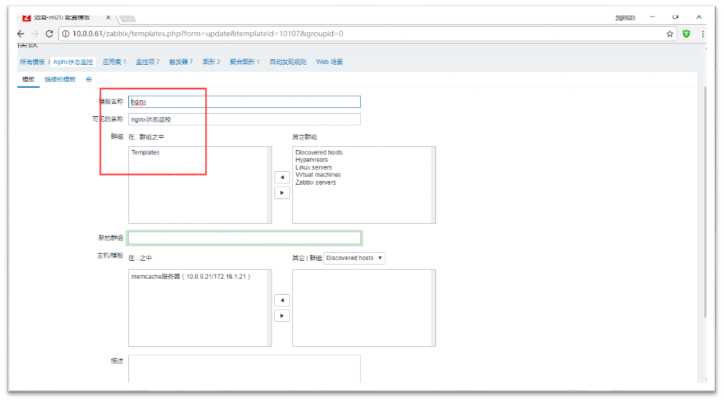
Task: Click the description textarea
Action: pos(244,369)
